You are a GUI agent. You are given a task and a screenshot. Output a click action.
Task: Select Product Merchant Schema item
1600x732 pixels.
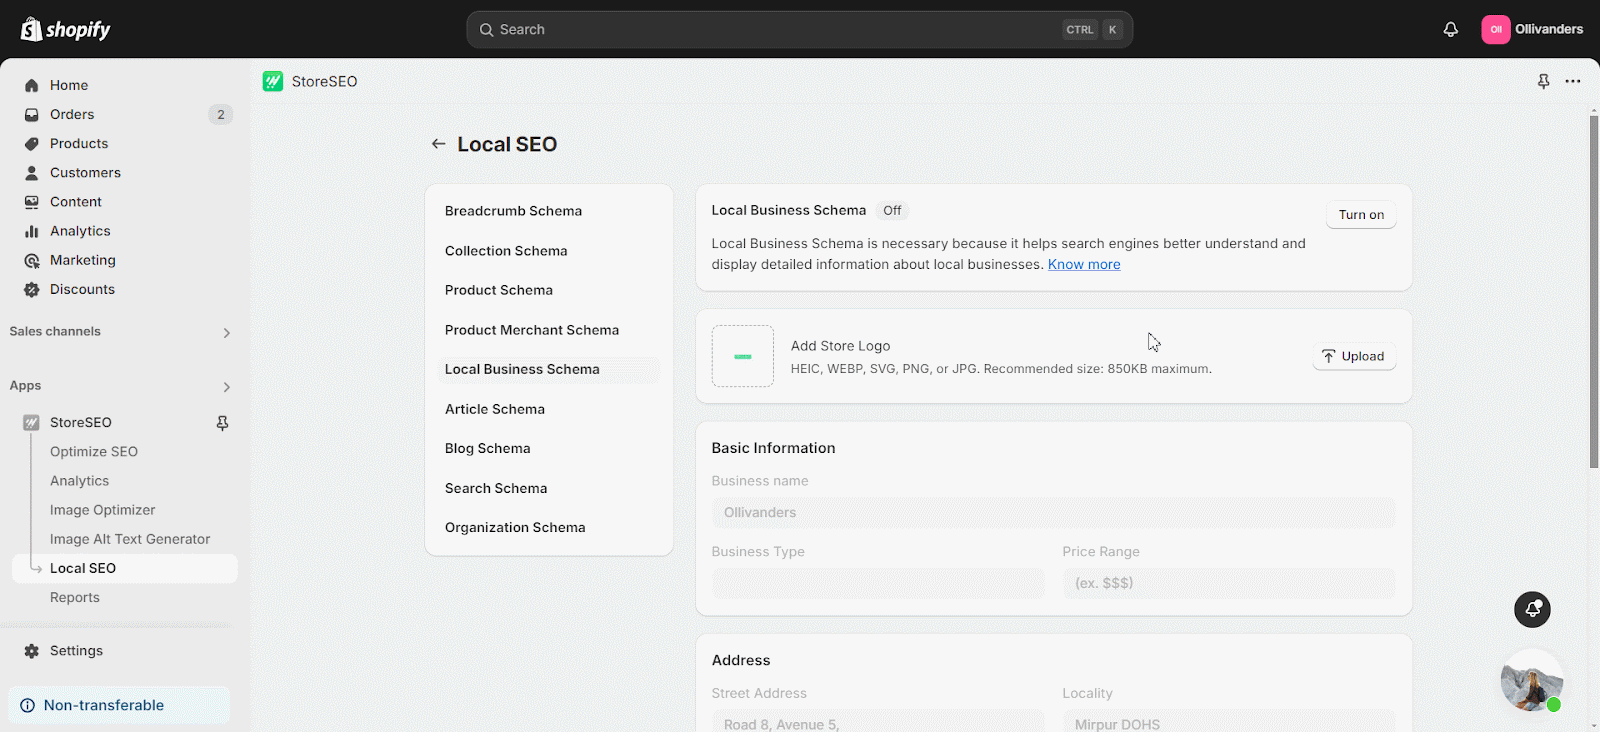click(x=548, y=330)
